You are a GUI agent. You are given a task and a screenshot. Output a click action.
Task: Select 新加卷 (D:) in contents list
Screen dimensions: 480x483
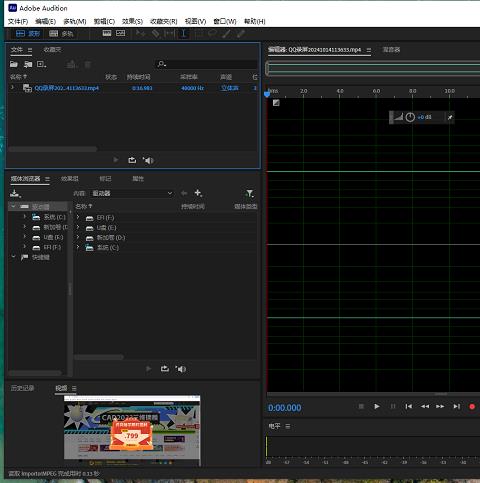(111, 238)
